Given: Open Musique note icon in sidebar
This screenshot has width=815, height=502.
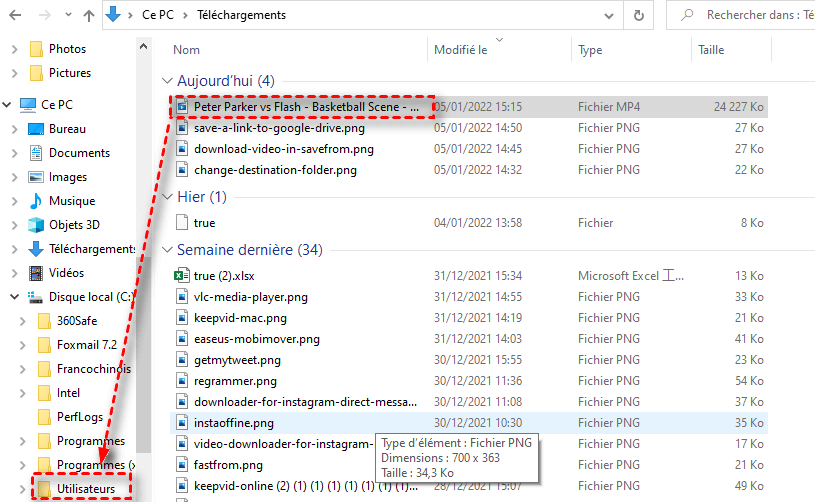Looking at the screenshot, I should 36,201.
